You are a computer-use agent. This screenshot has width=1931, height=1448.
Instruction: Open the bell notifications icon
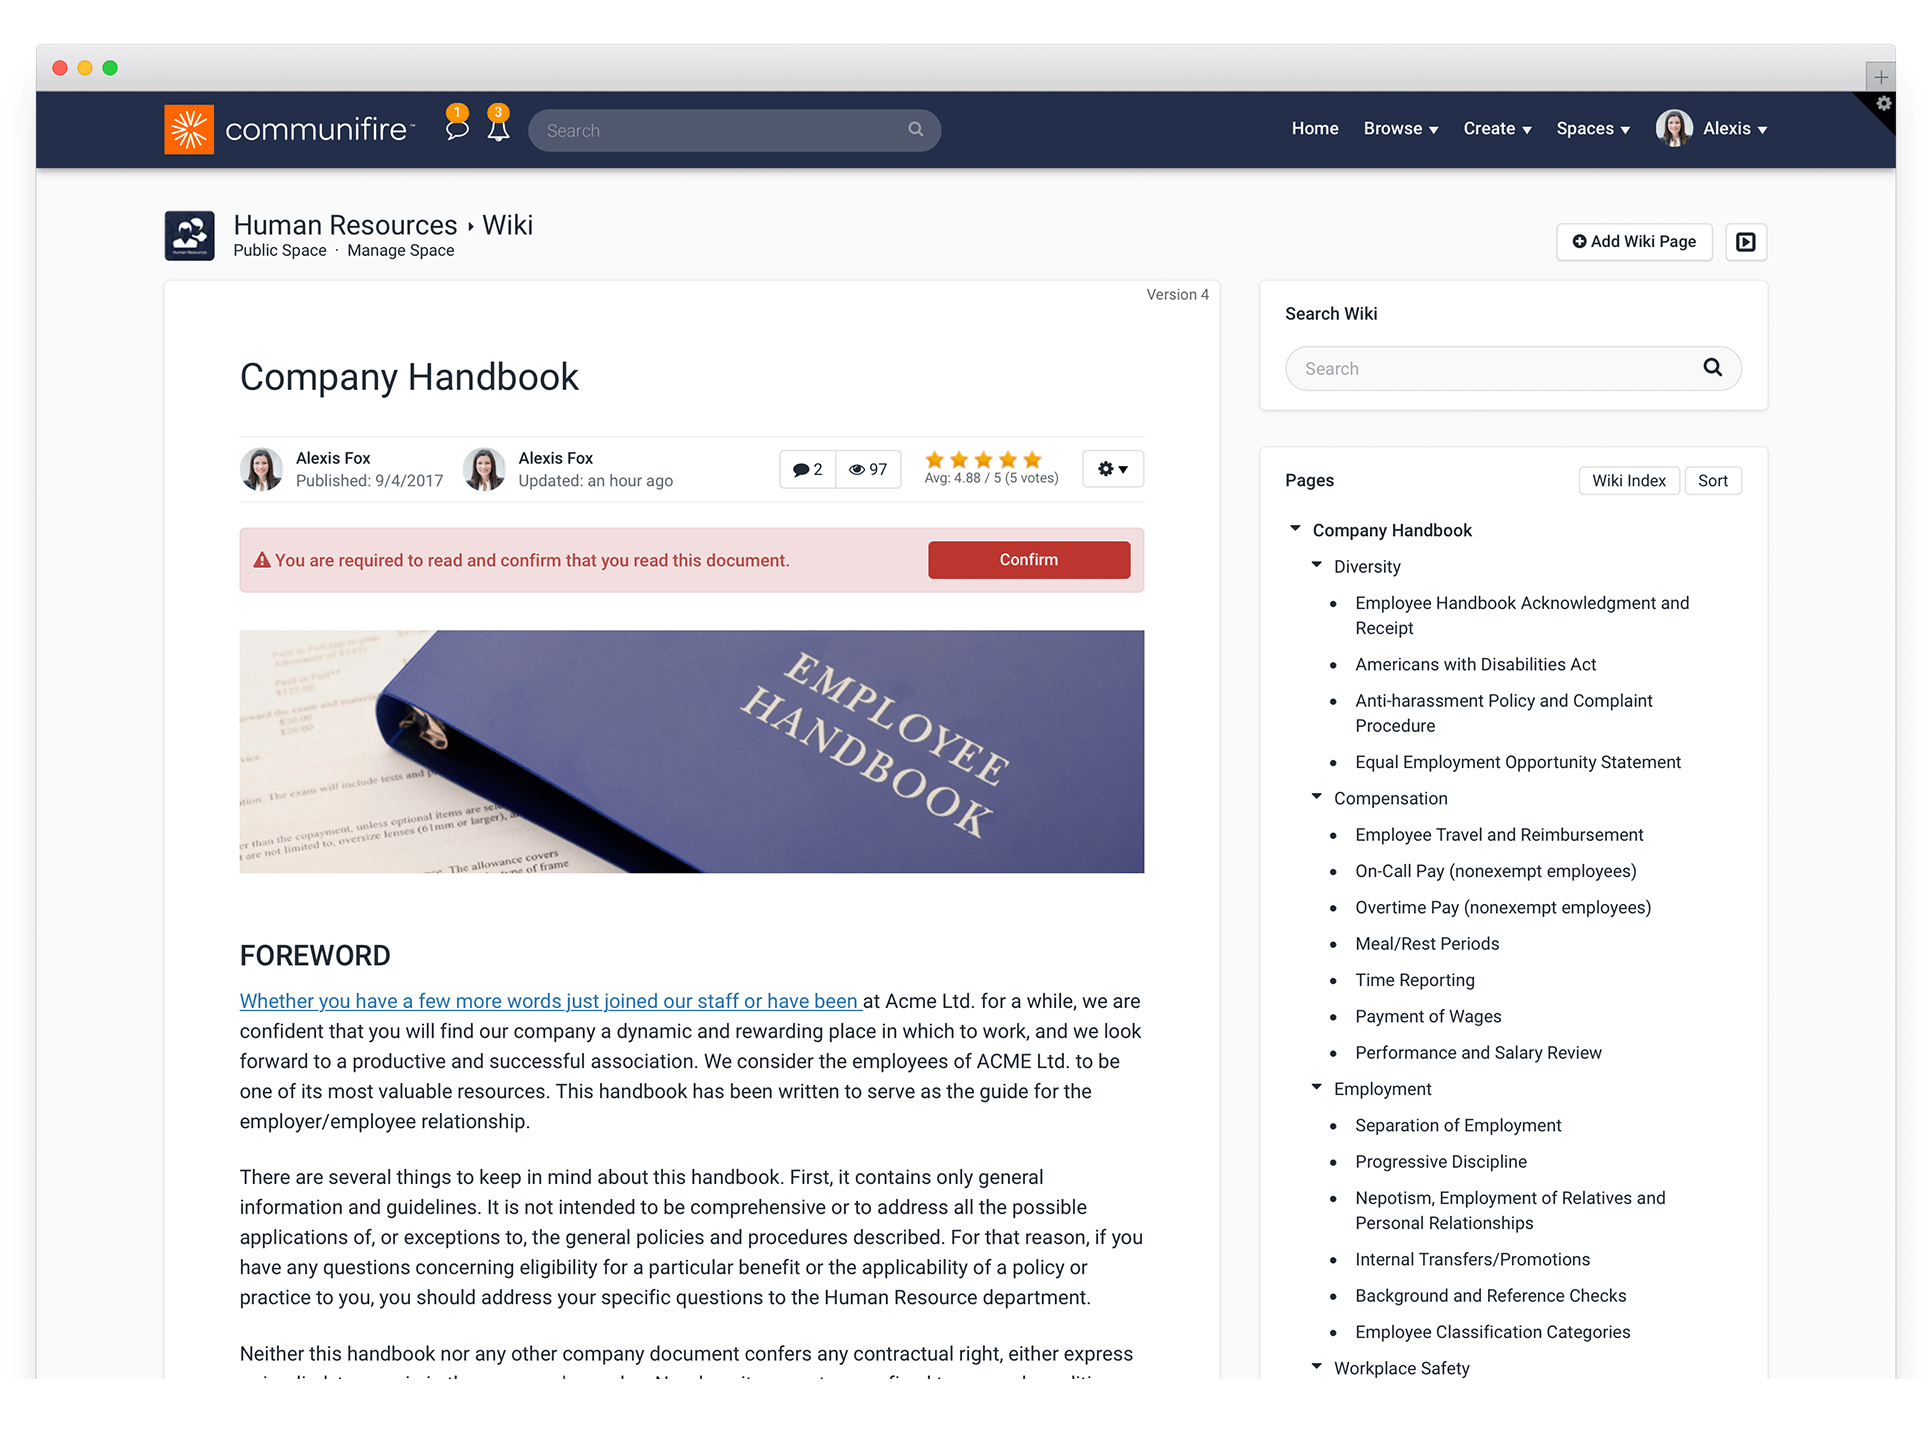(497, 128)
